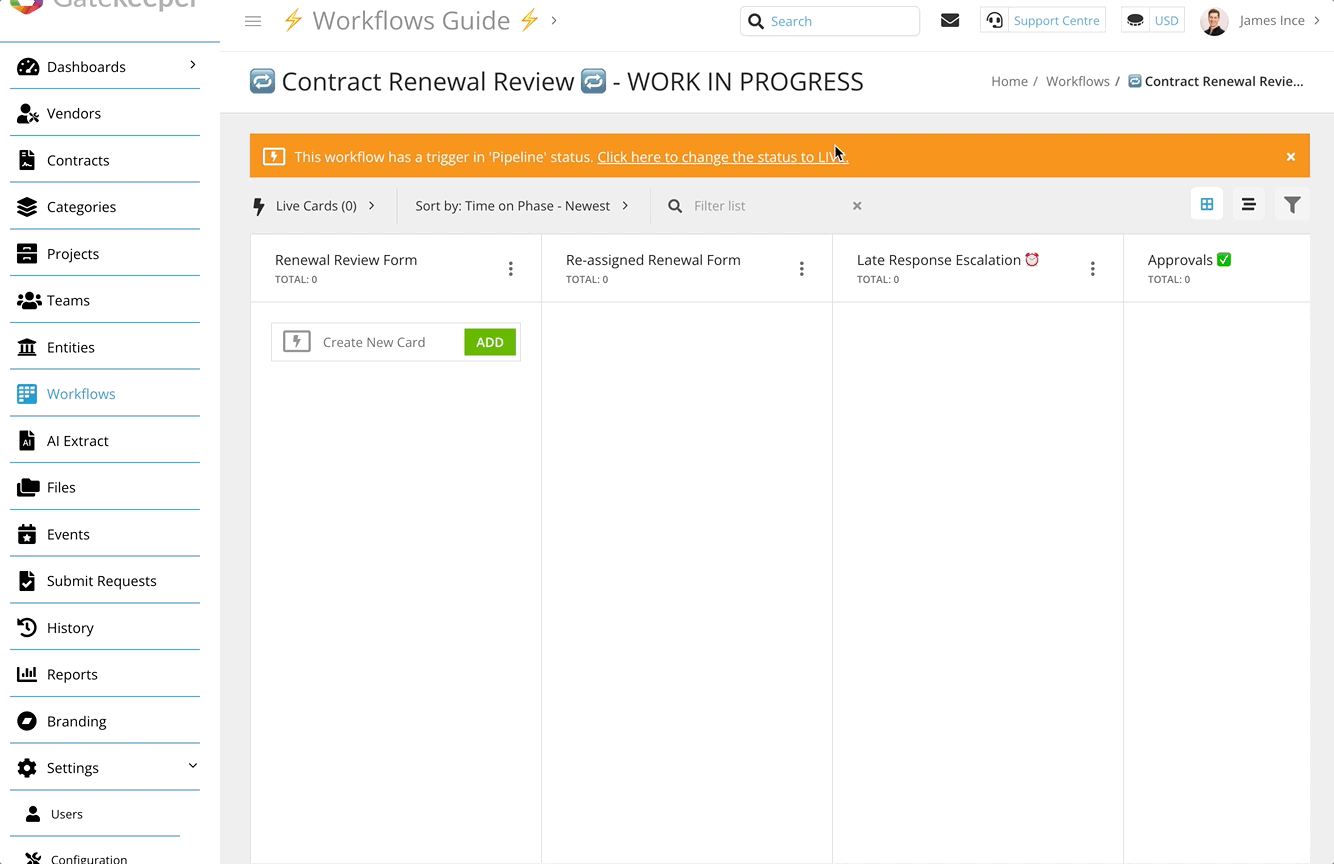Screen dimensions: 1334x864
Task: Click the Teams people icon
Action: click(x=29, y=300)
